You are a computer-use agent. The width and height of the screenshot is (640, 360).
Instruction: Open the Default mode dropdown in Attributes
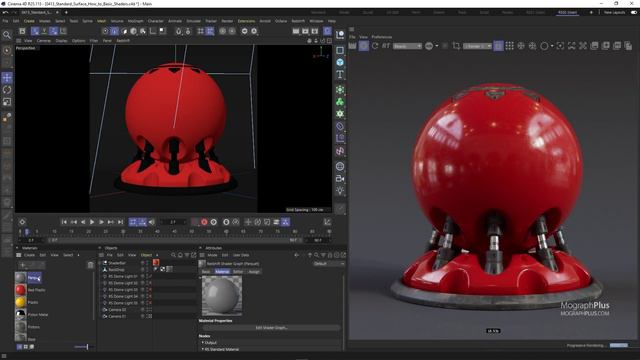[329, 264]
